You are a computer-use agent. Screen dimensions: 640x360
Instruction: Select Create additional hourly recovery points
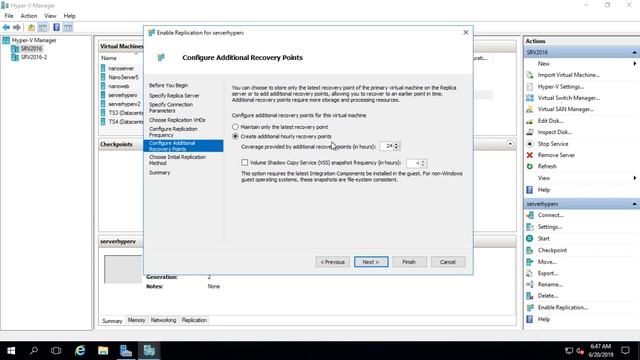[235, 136]
